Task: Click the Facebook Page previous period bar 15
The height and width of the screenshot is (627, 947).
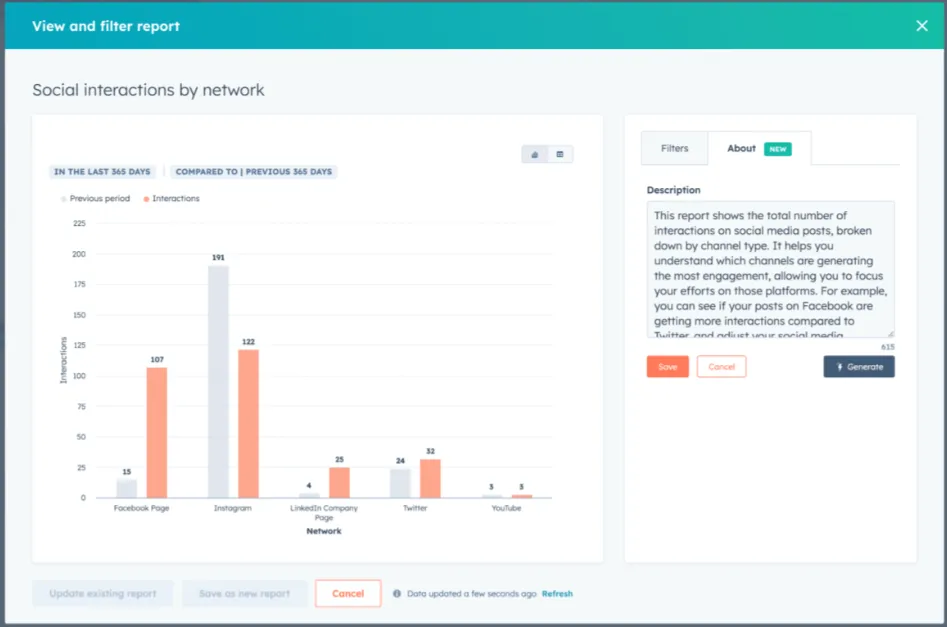Action: 127,489
